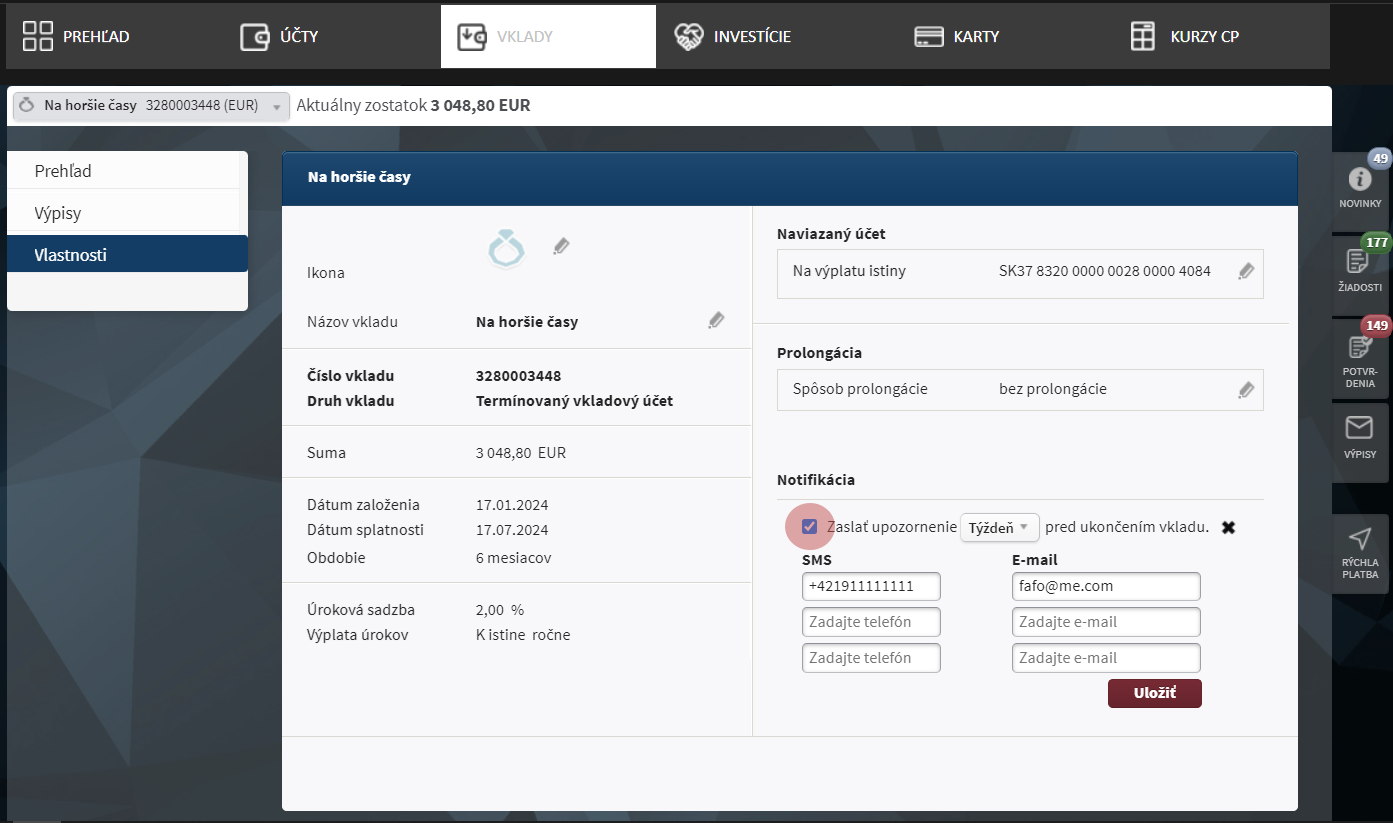This screenshot has width=1393, height=823.
Task: Open the Karty section
Action: (956, 35)
